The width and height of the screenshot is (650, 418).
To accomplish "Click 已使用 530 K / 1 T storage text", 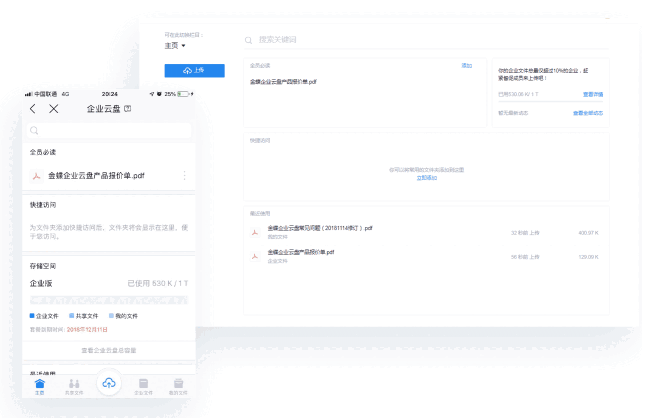I will [x=158, y=283].
